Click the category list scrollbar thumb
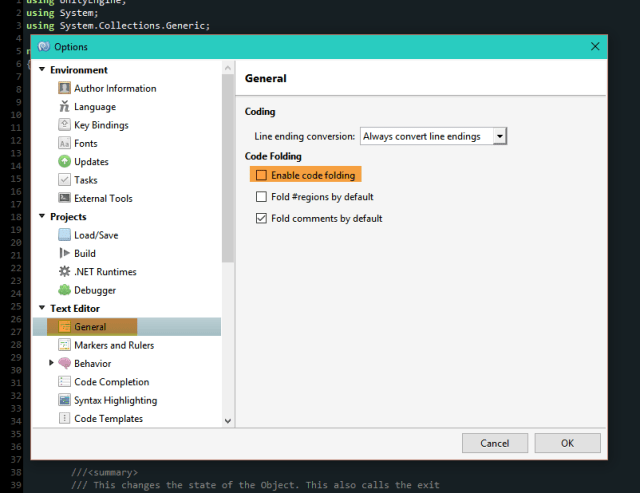The width and height of the screenshot is (640, 493). 228,168
